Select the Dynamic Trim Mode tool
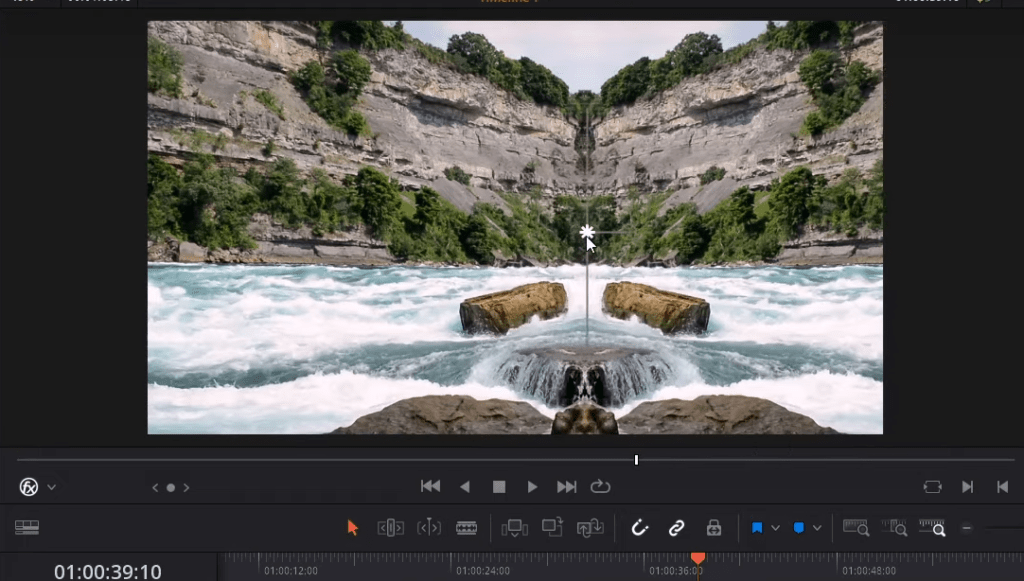The image size is (1024, 581). pos(429,527)
